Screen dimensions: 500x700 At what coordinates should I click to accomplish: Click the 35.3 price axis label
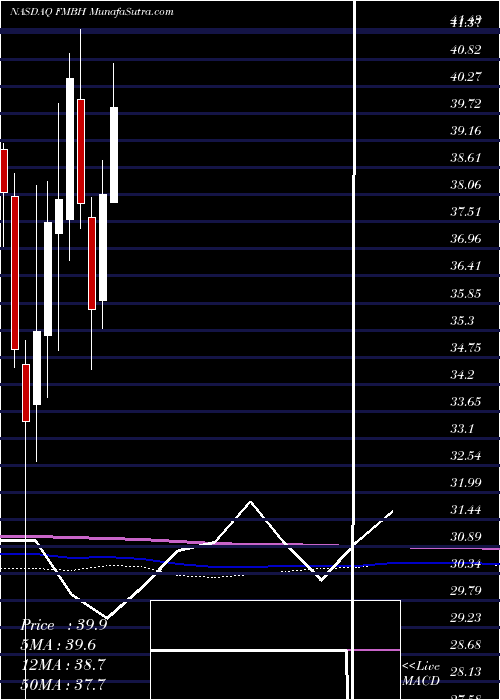pyautogui.click(x=462, y=321)
